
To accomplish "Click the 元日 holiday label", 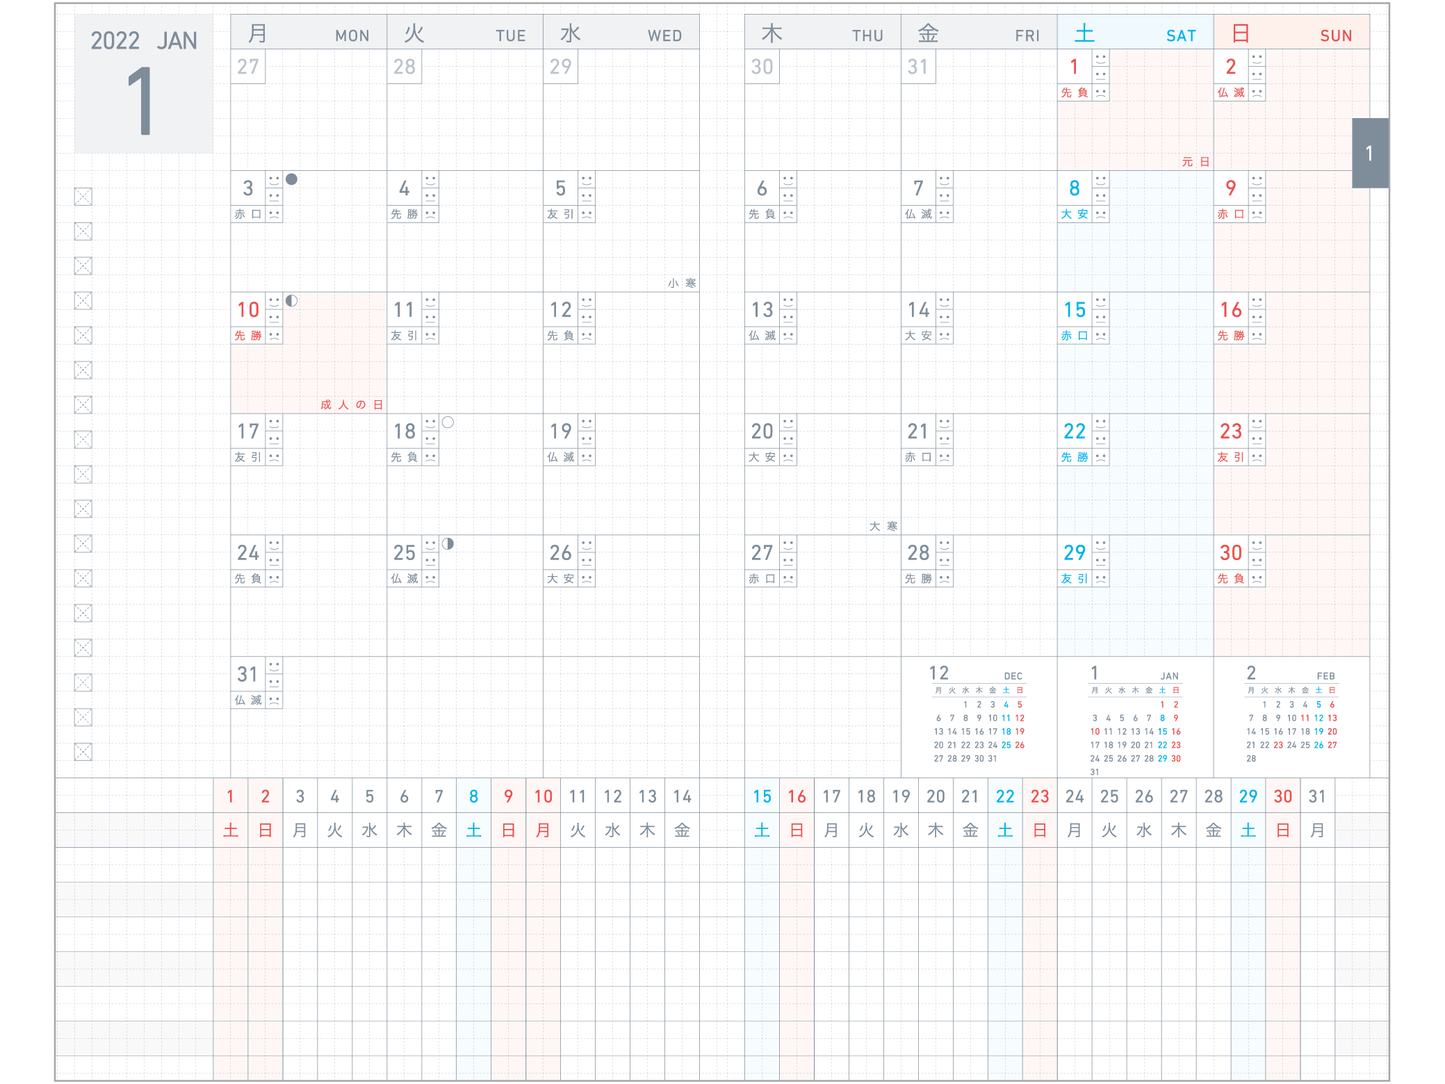I will pos(1195,161).
